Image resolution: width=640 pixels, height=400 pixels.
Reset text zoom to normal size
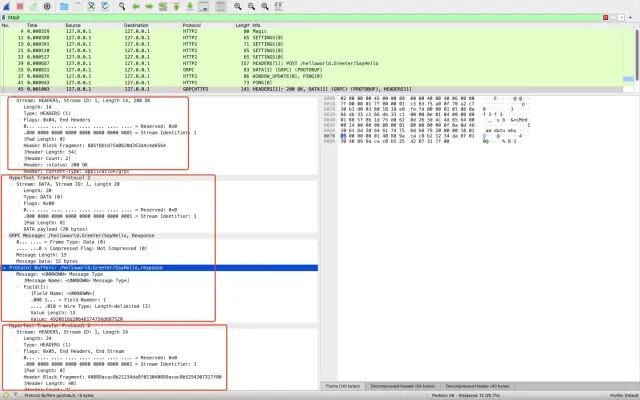(x=265, y=6)
